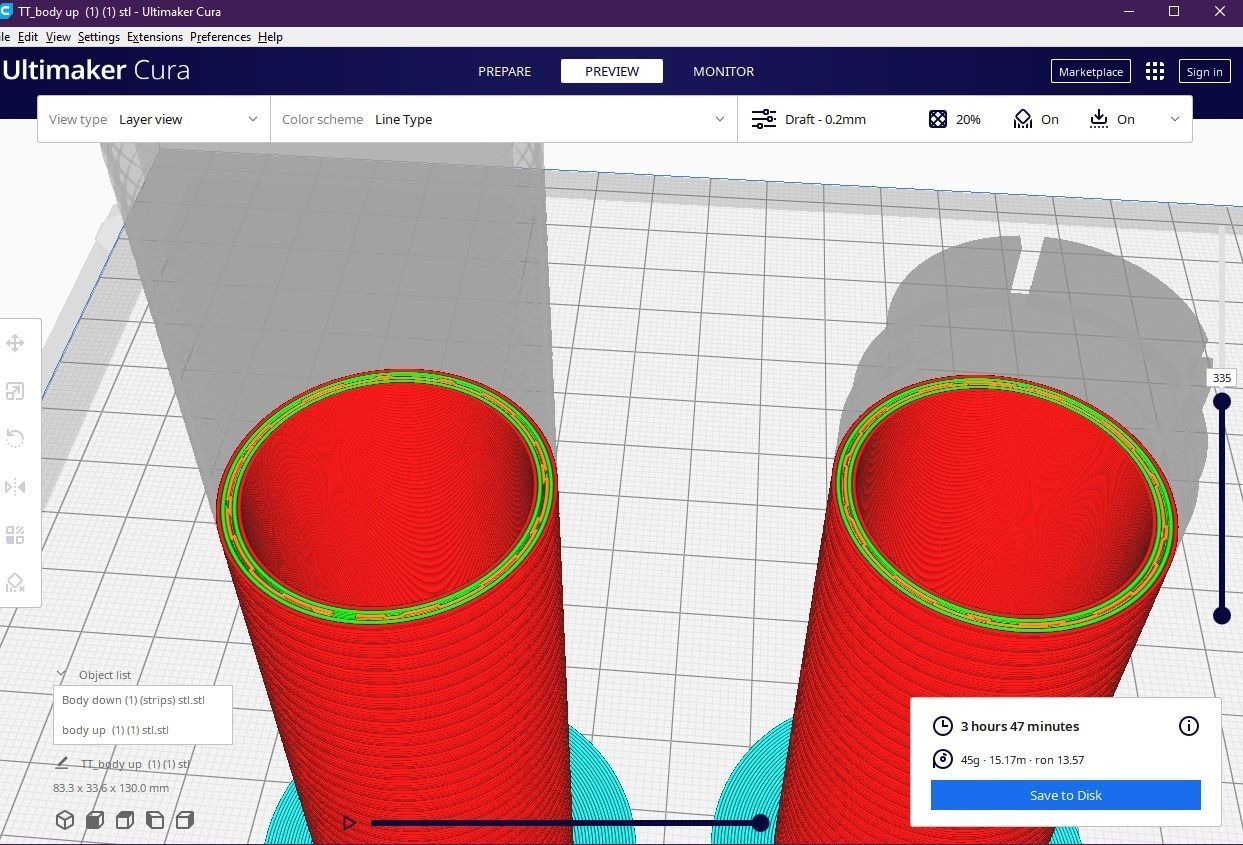This screenshot has width=1243, height=845.
Task: Open the View menu
Action: pyautogui.click(x=58, y=37)
